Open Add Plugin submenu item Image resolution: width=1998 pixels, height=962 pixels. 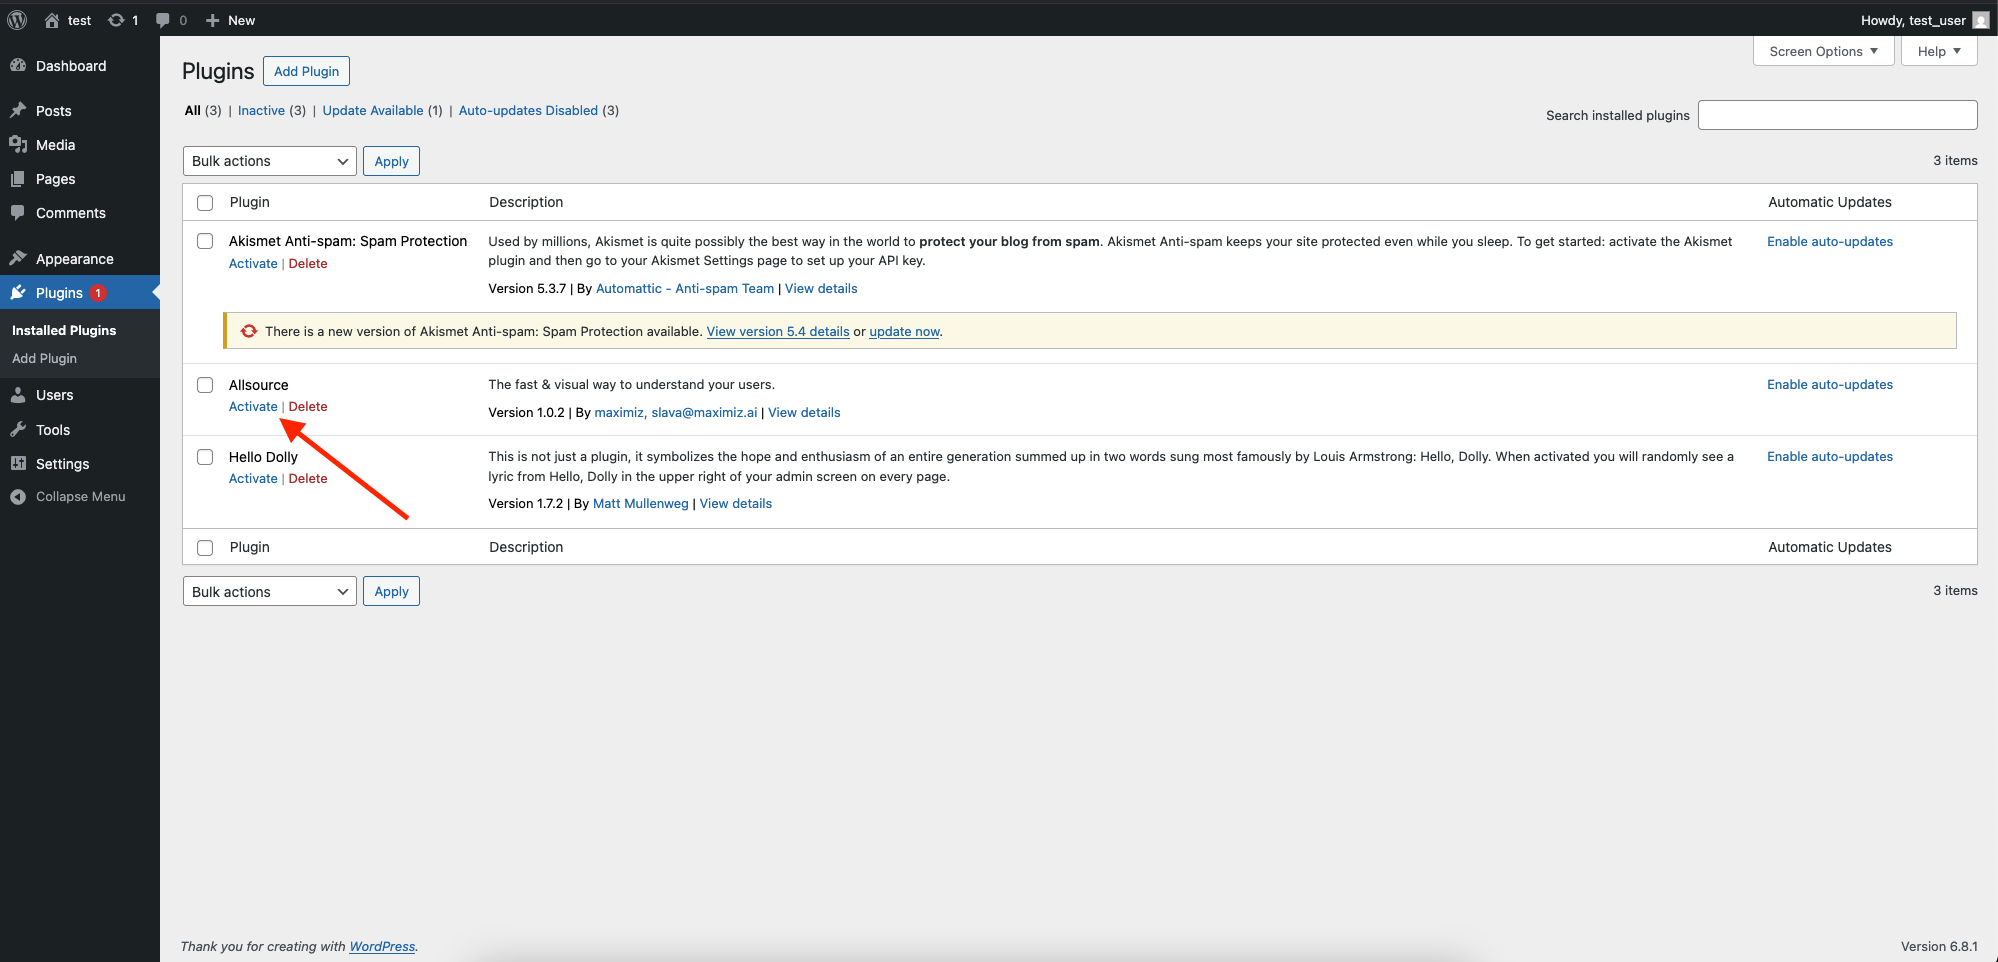[44, 358]
